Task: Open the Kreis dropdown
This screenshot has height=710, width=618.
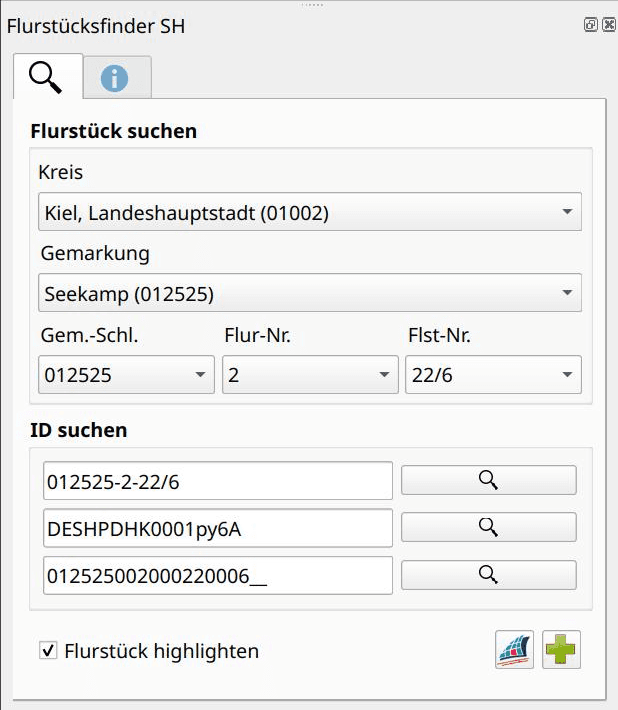Action: pyautogui.click(x=309, y=212)
